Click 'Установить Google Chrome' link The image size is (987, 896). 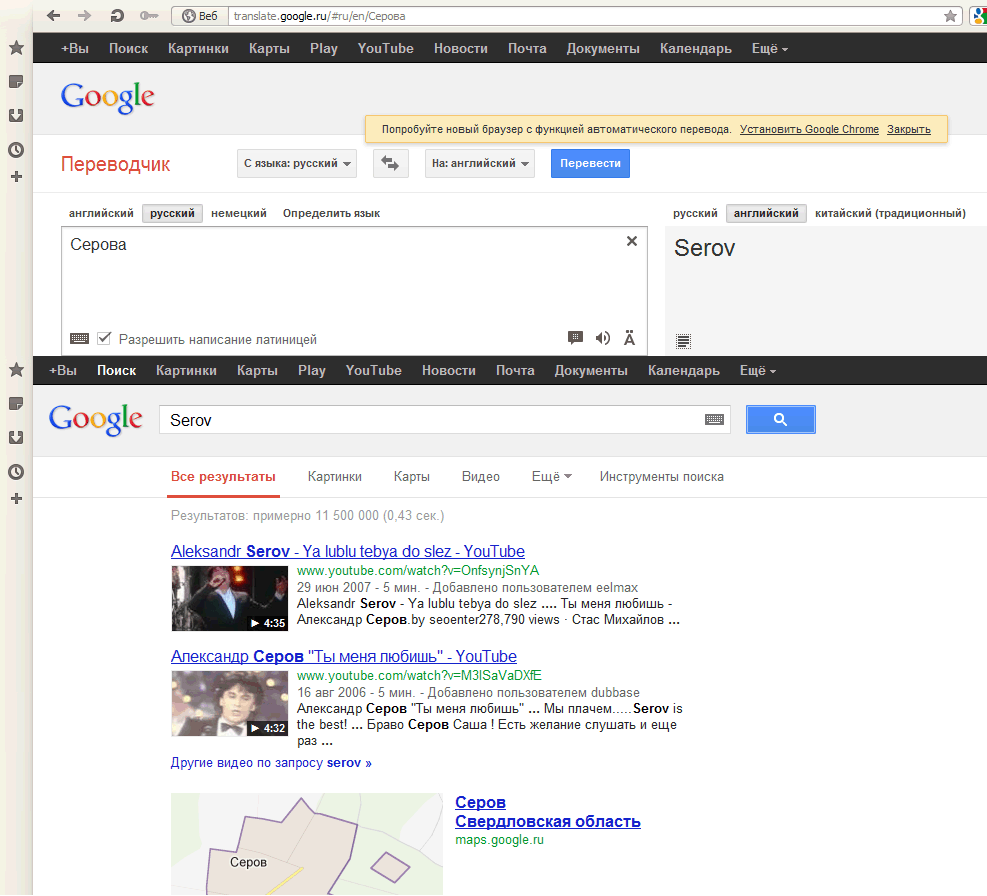[809, 129]
